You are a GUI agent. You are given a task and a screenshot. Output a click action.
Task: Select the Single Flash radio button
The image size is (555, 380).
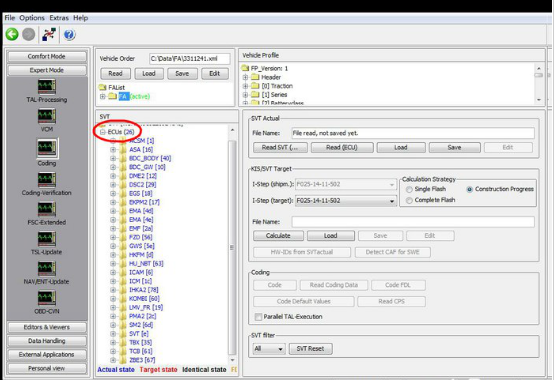[x=409, y=189]
